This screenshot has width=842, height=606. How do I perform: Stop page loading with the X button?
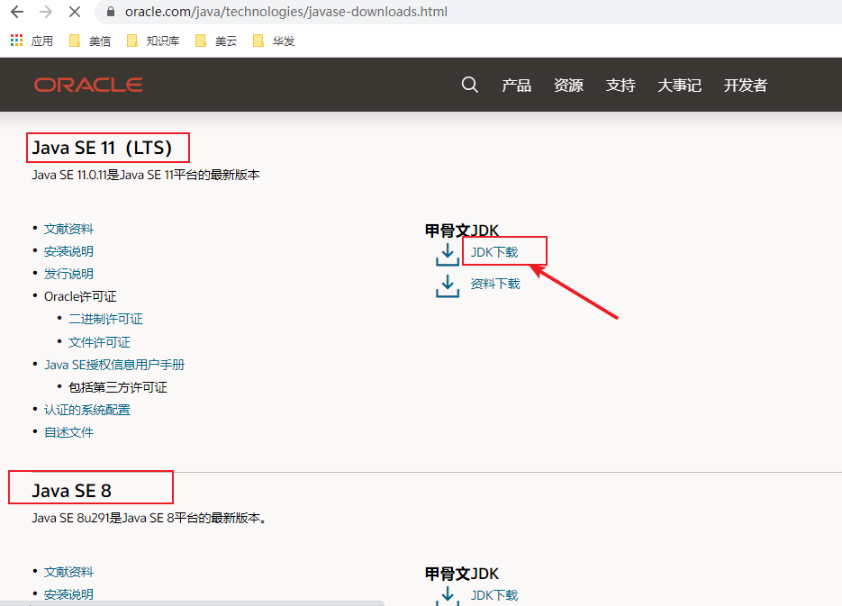[x=75, y=12]
